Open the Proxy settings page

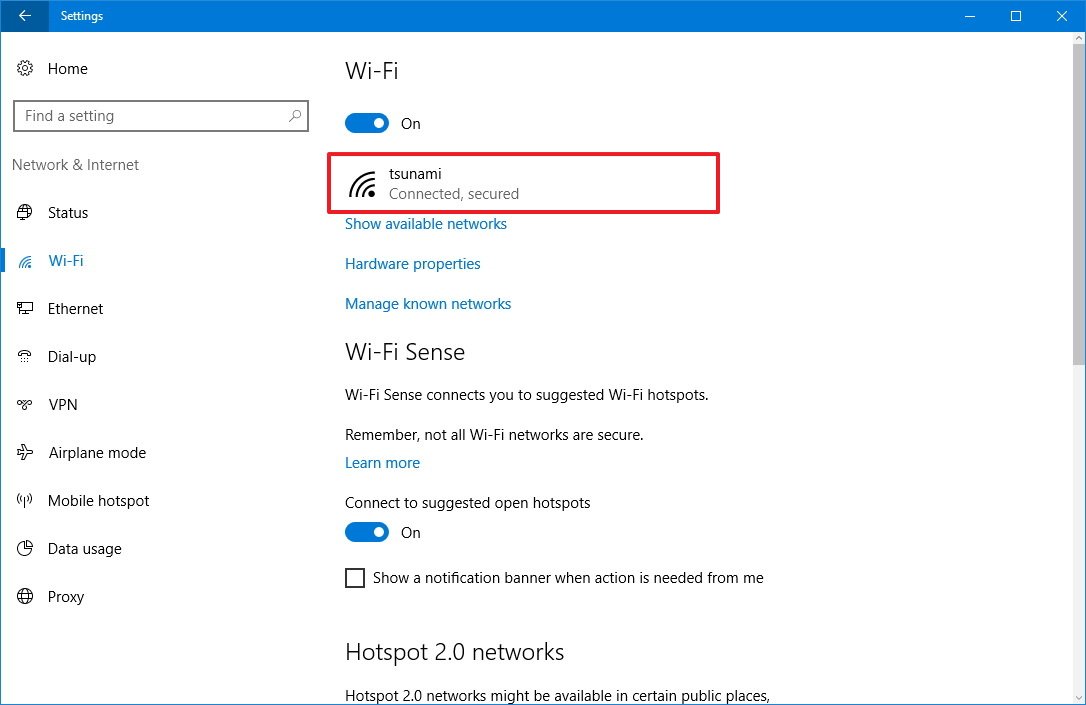point(66,597)
